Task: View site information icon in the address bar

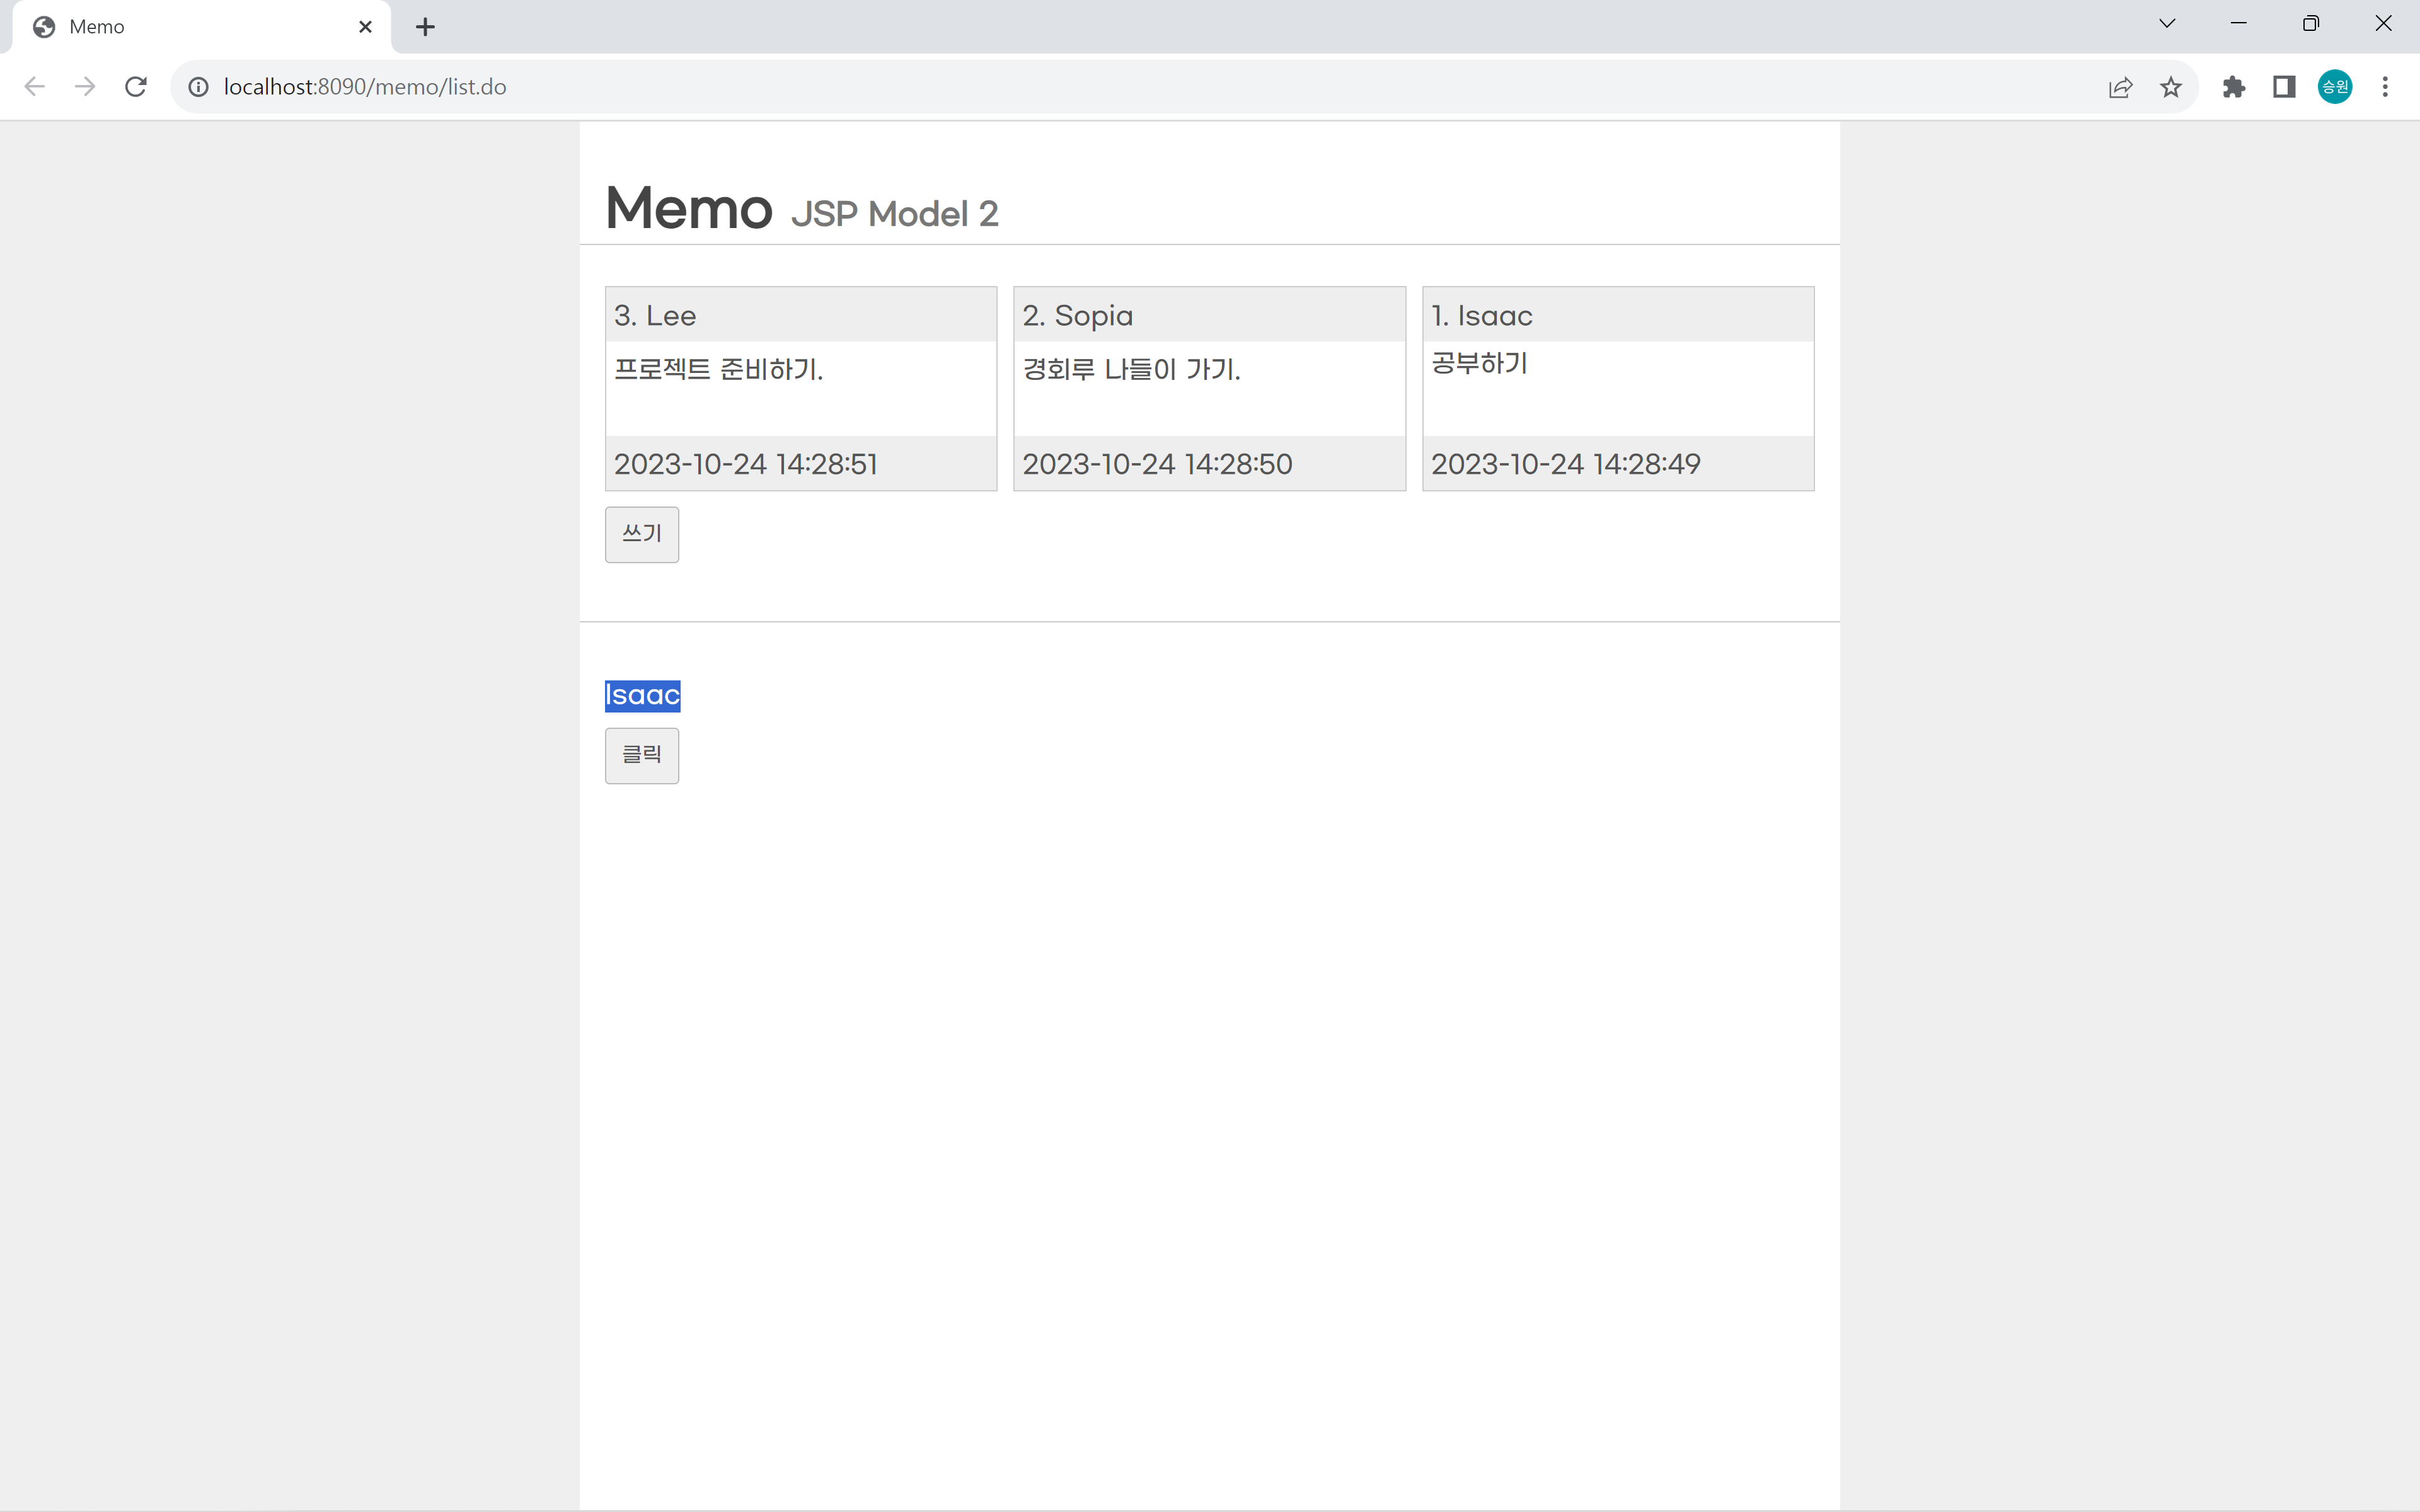Action: [x=199, y=87]
